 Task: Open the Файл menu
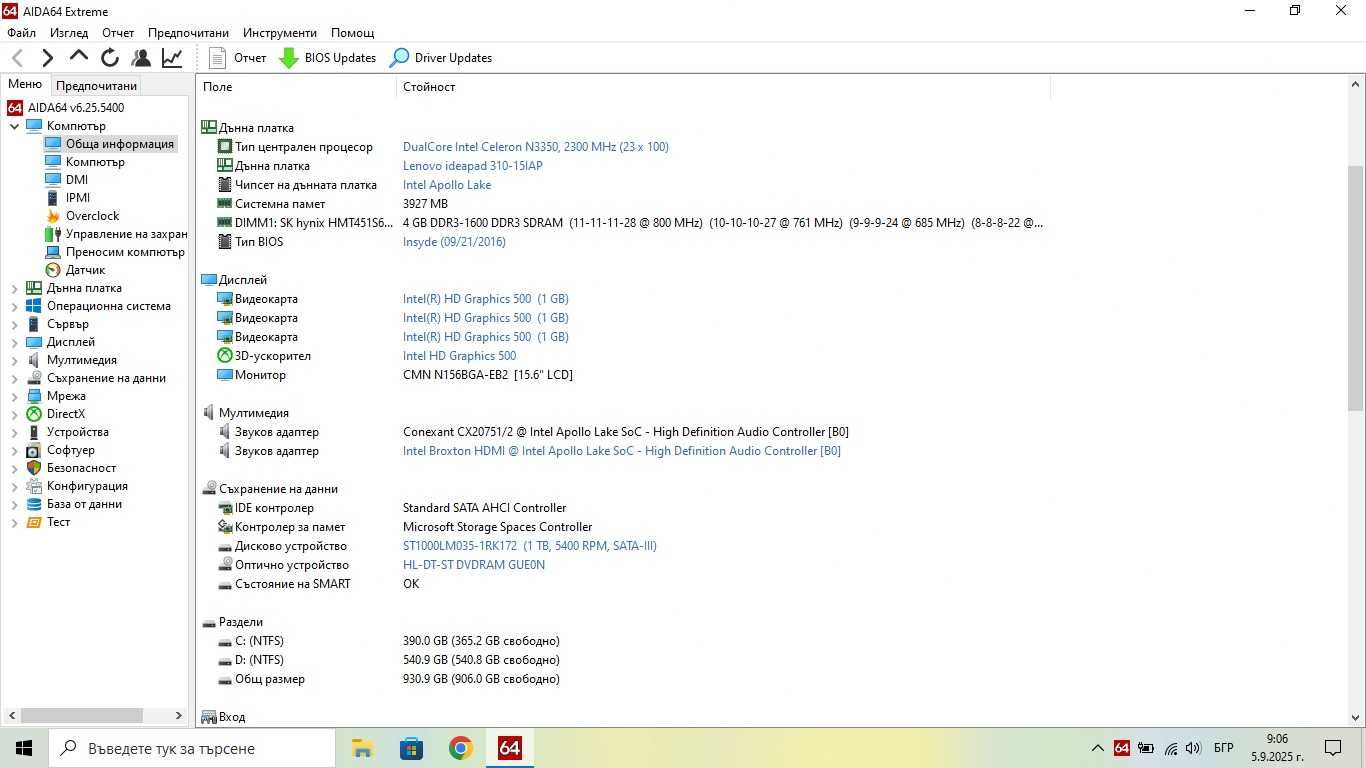coord(21,33)
